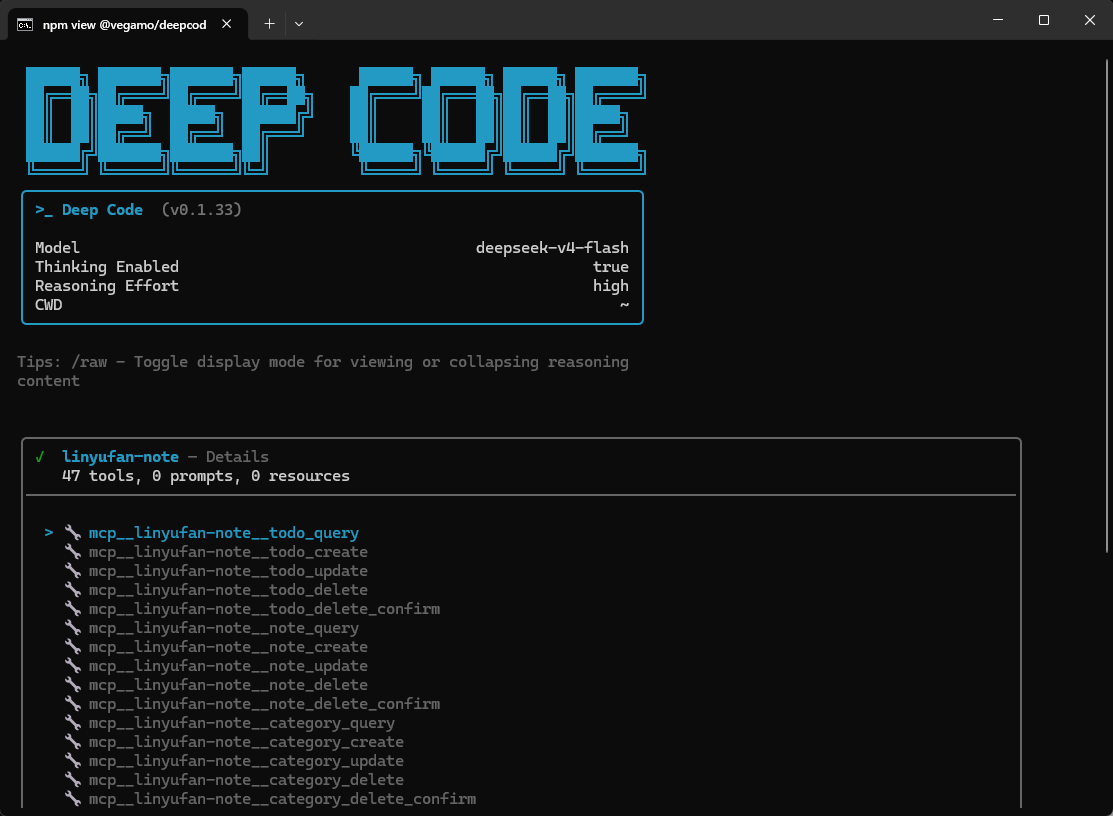Image resolution: width=1113 pixels, height=816 pixels.
Task: Select mcp__linyufan-note__todo_update tool
Action: tap(228, 570)
